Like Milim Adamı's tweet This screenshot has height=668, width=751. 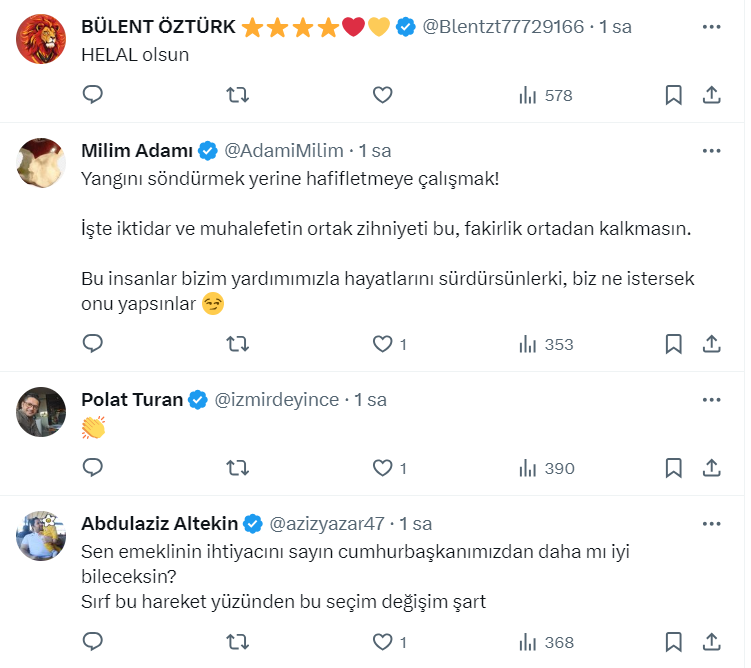(382, 344)
